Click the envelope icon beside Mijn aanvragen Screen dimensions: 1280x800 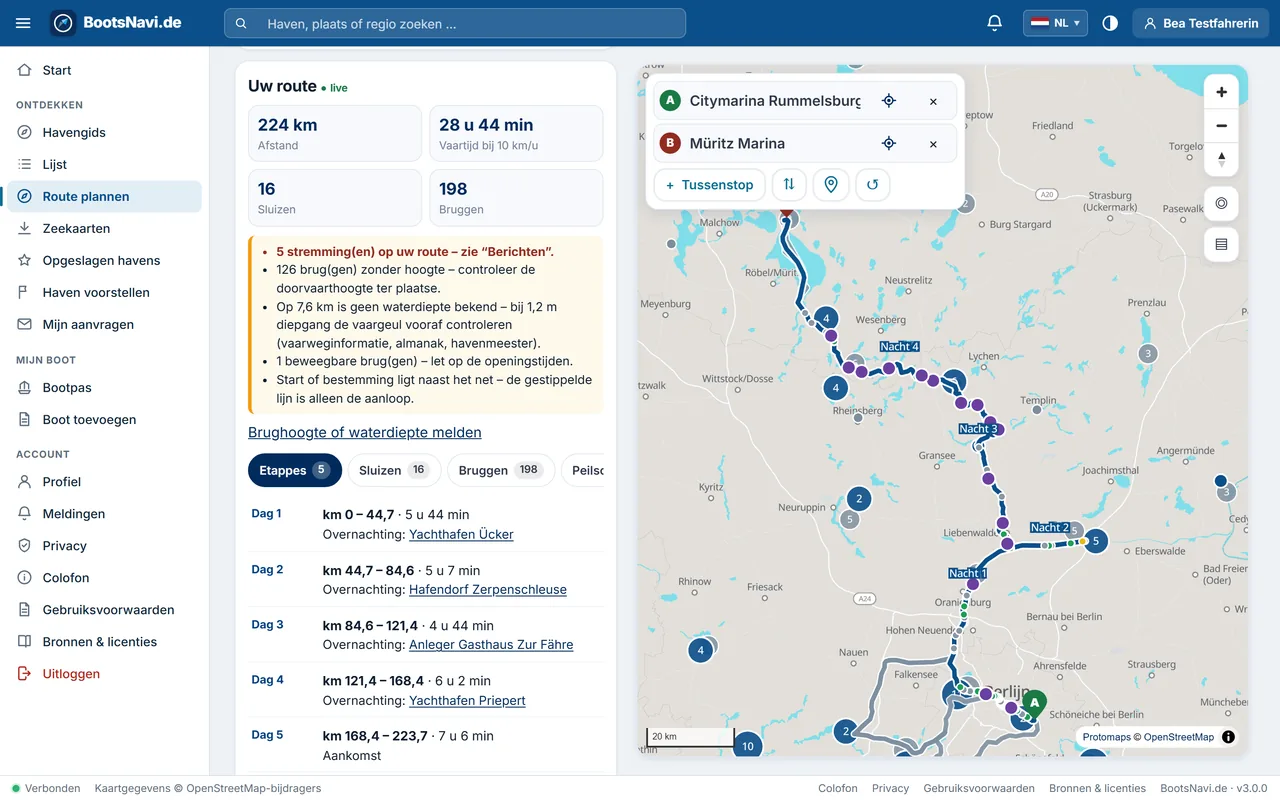coord(25,324)
